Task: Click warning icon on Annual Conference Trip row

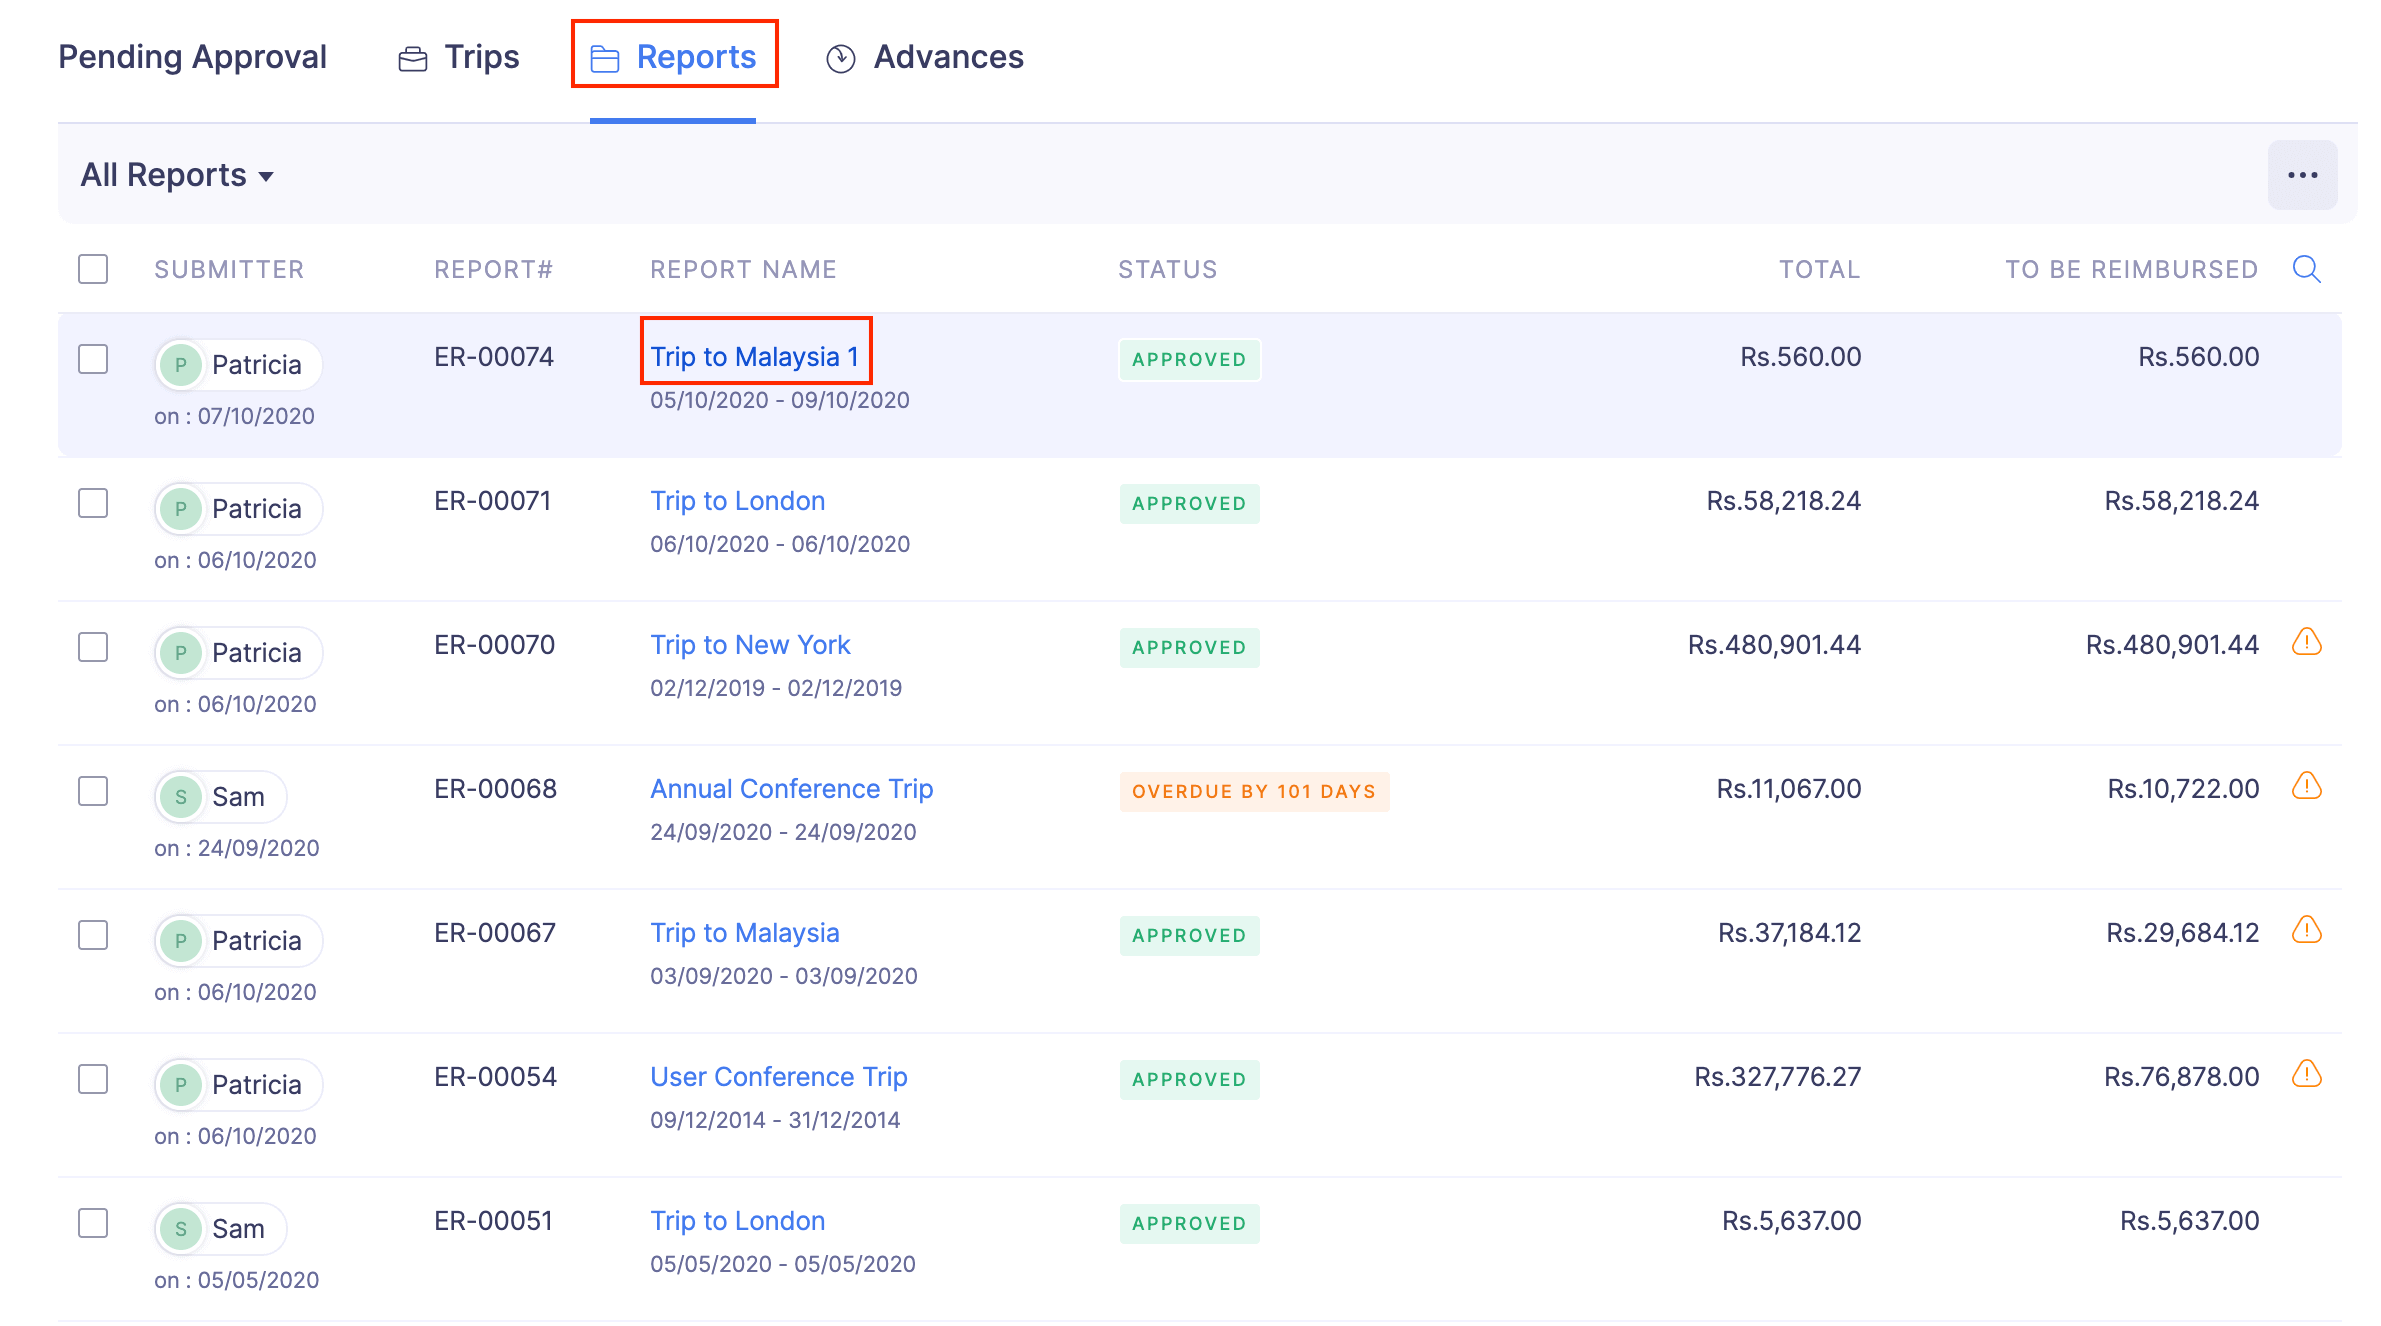Action: pos(2305,786)
